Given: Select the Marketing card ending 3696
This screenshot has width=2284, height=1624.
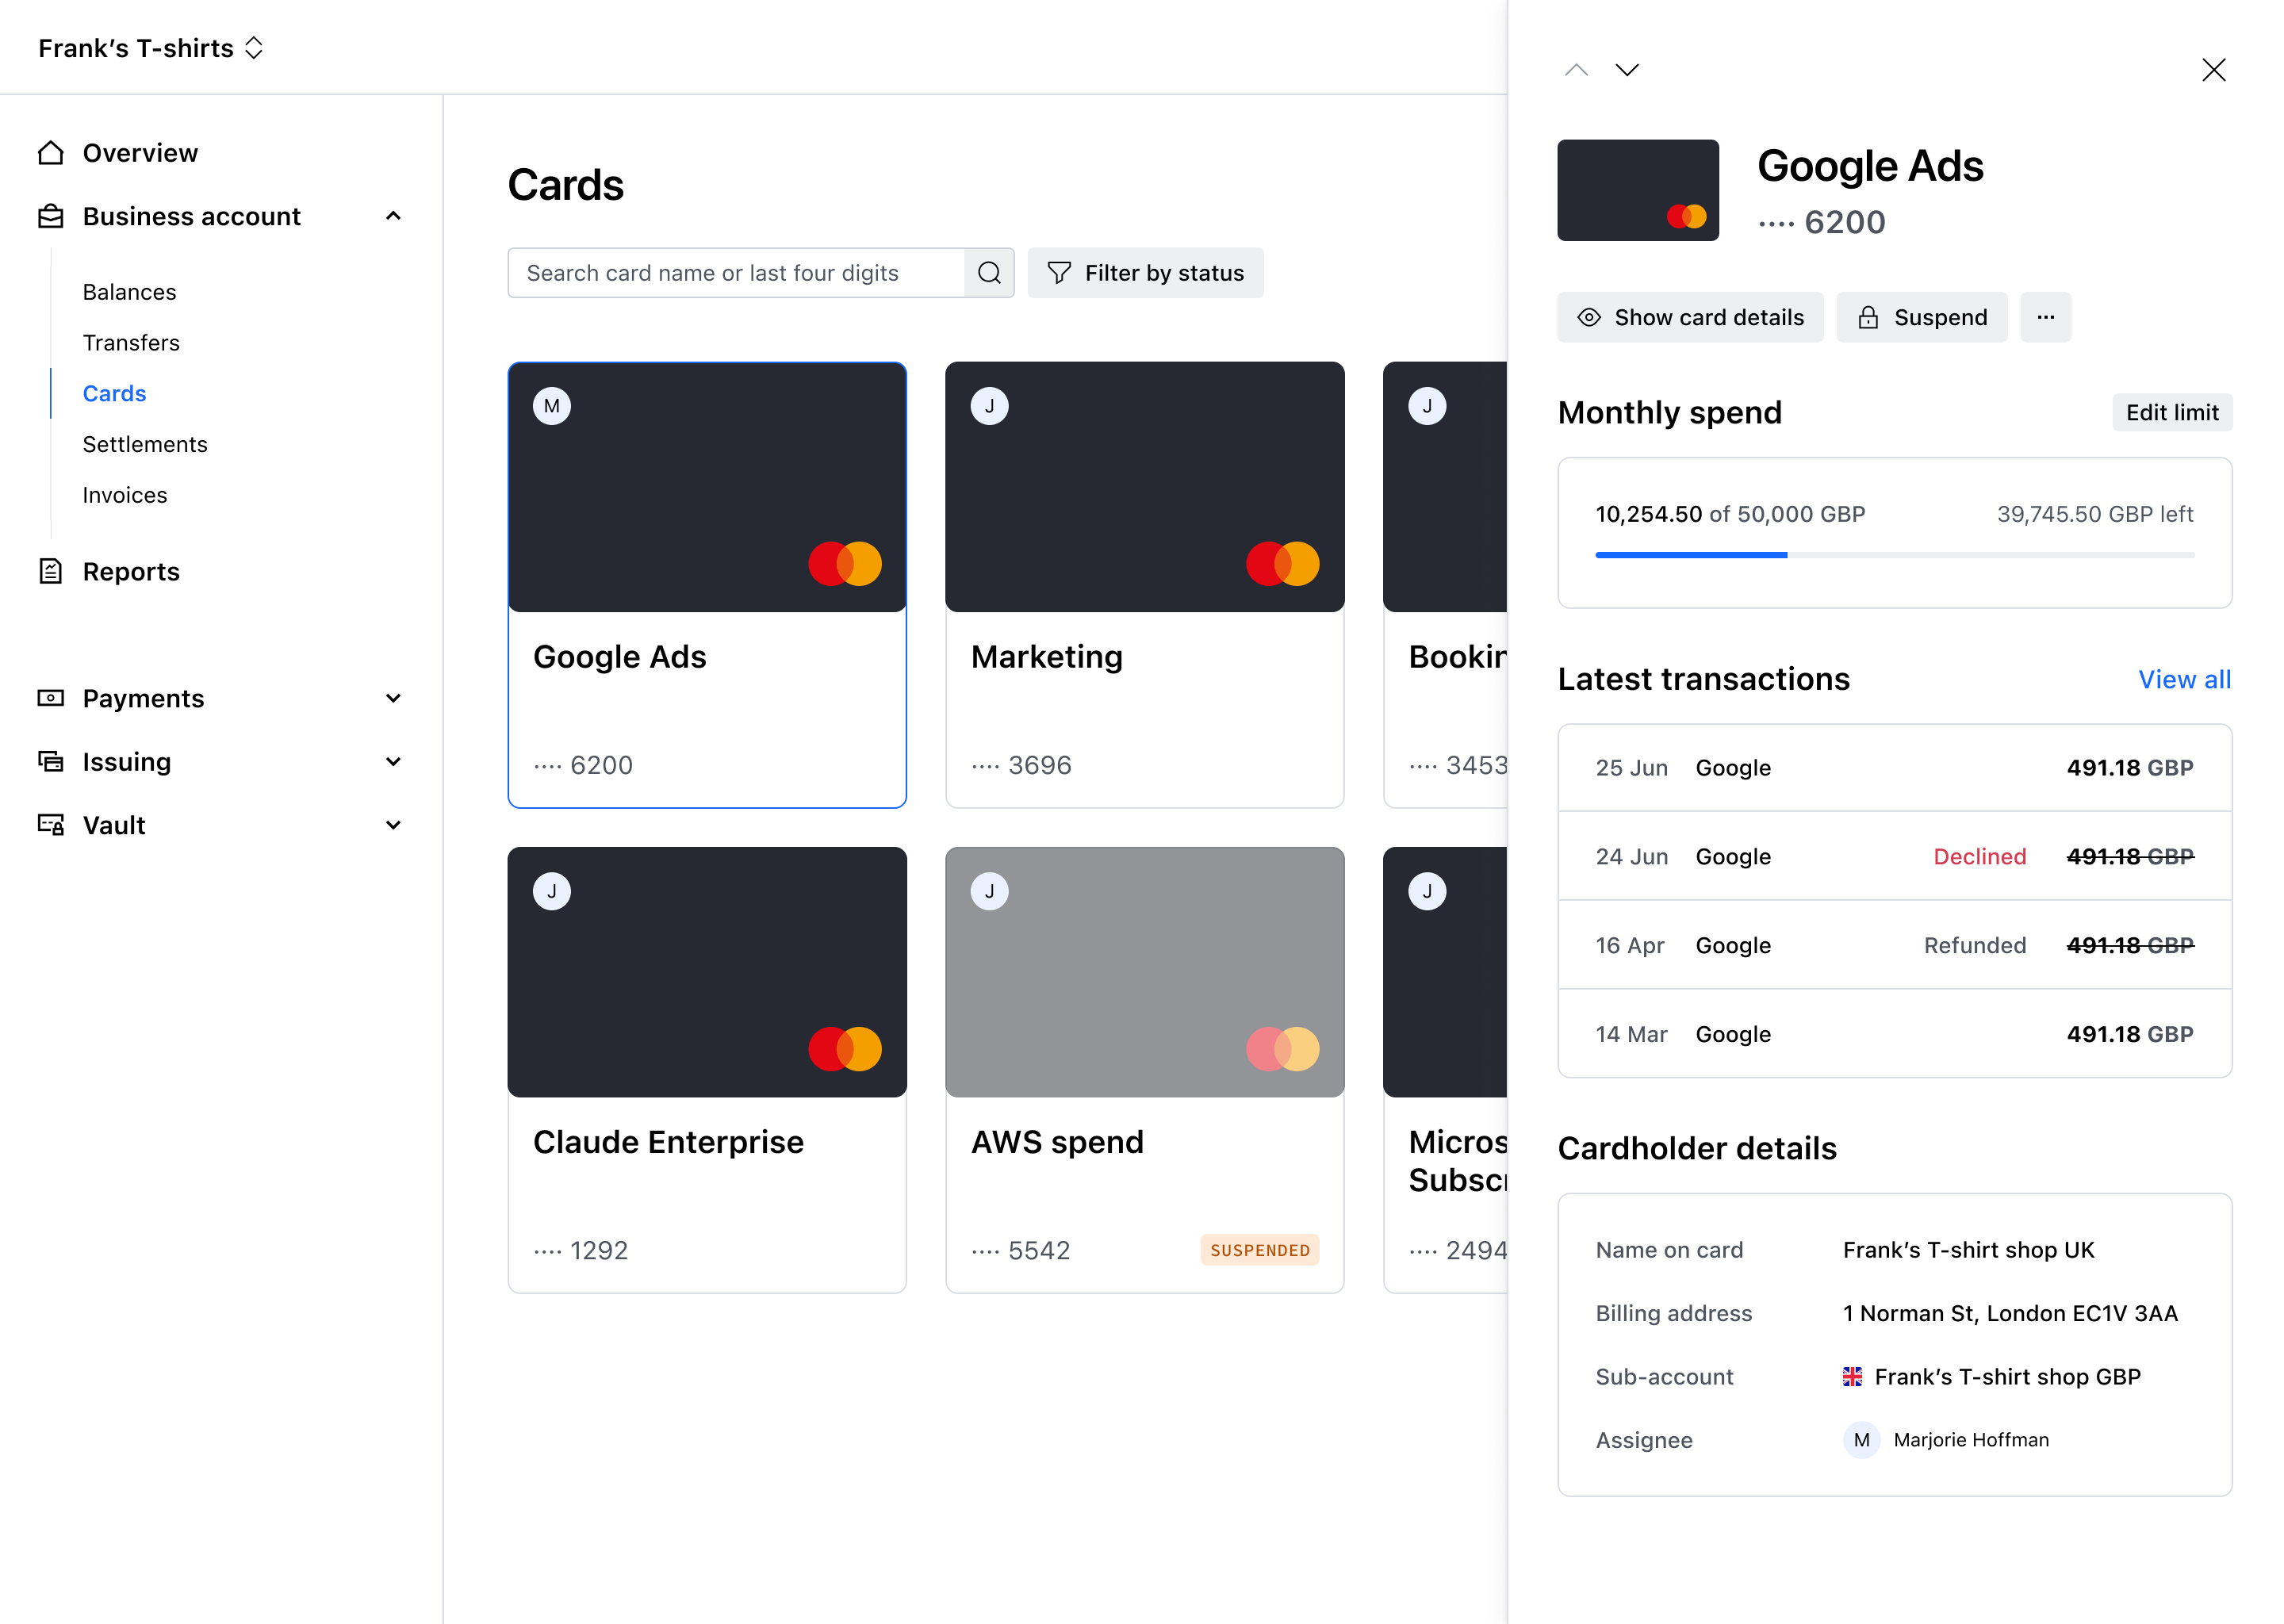Looking at the screenshot, I should [x=1144, y=585].
